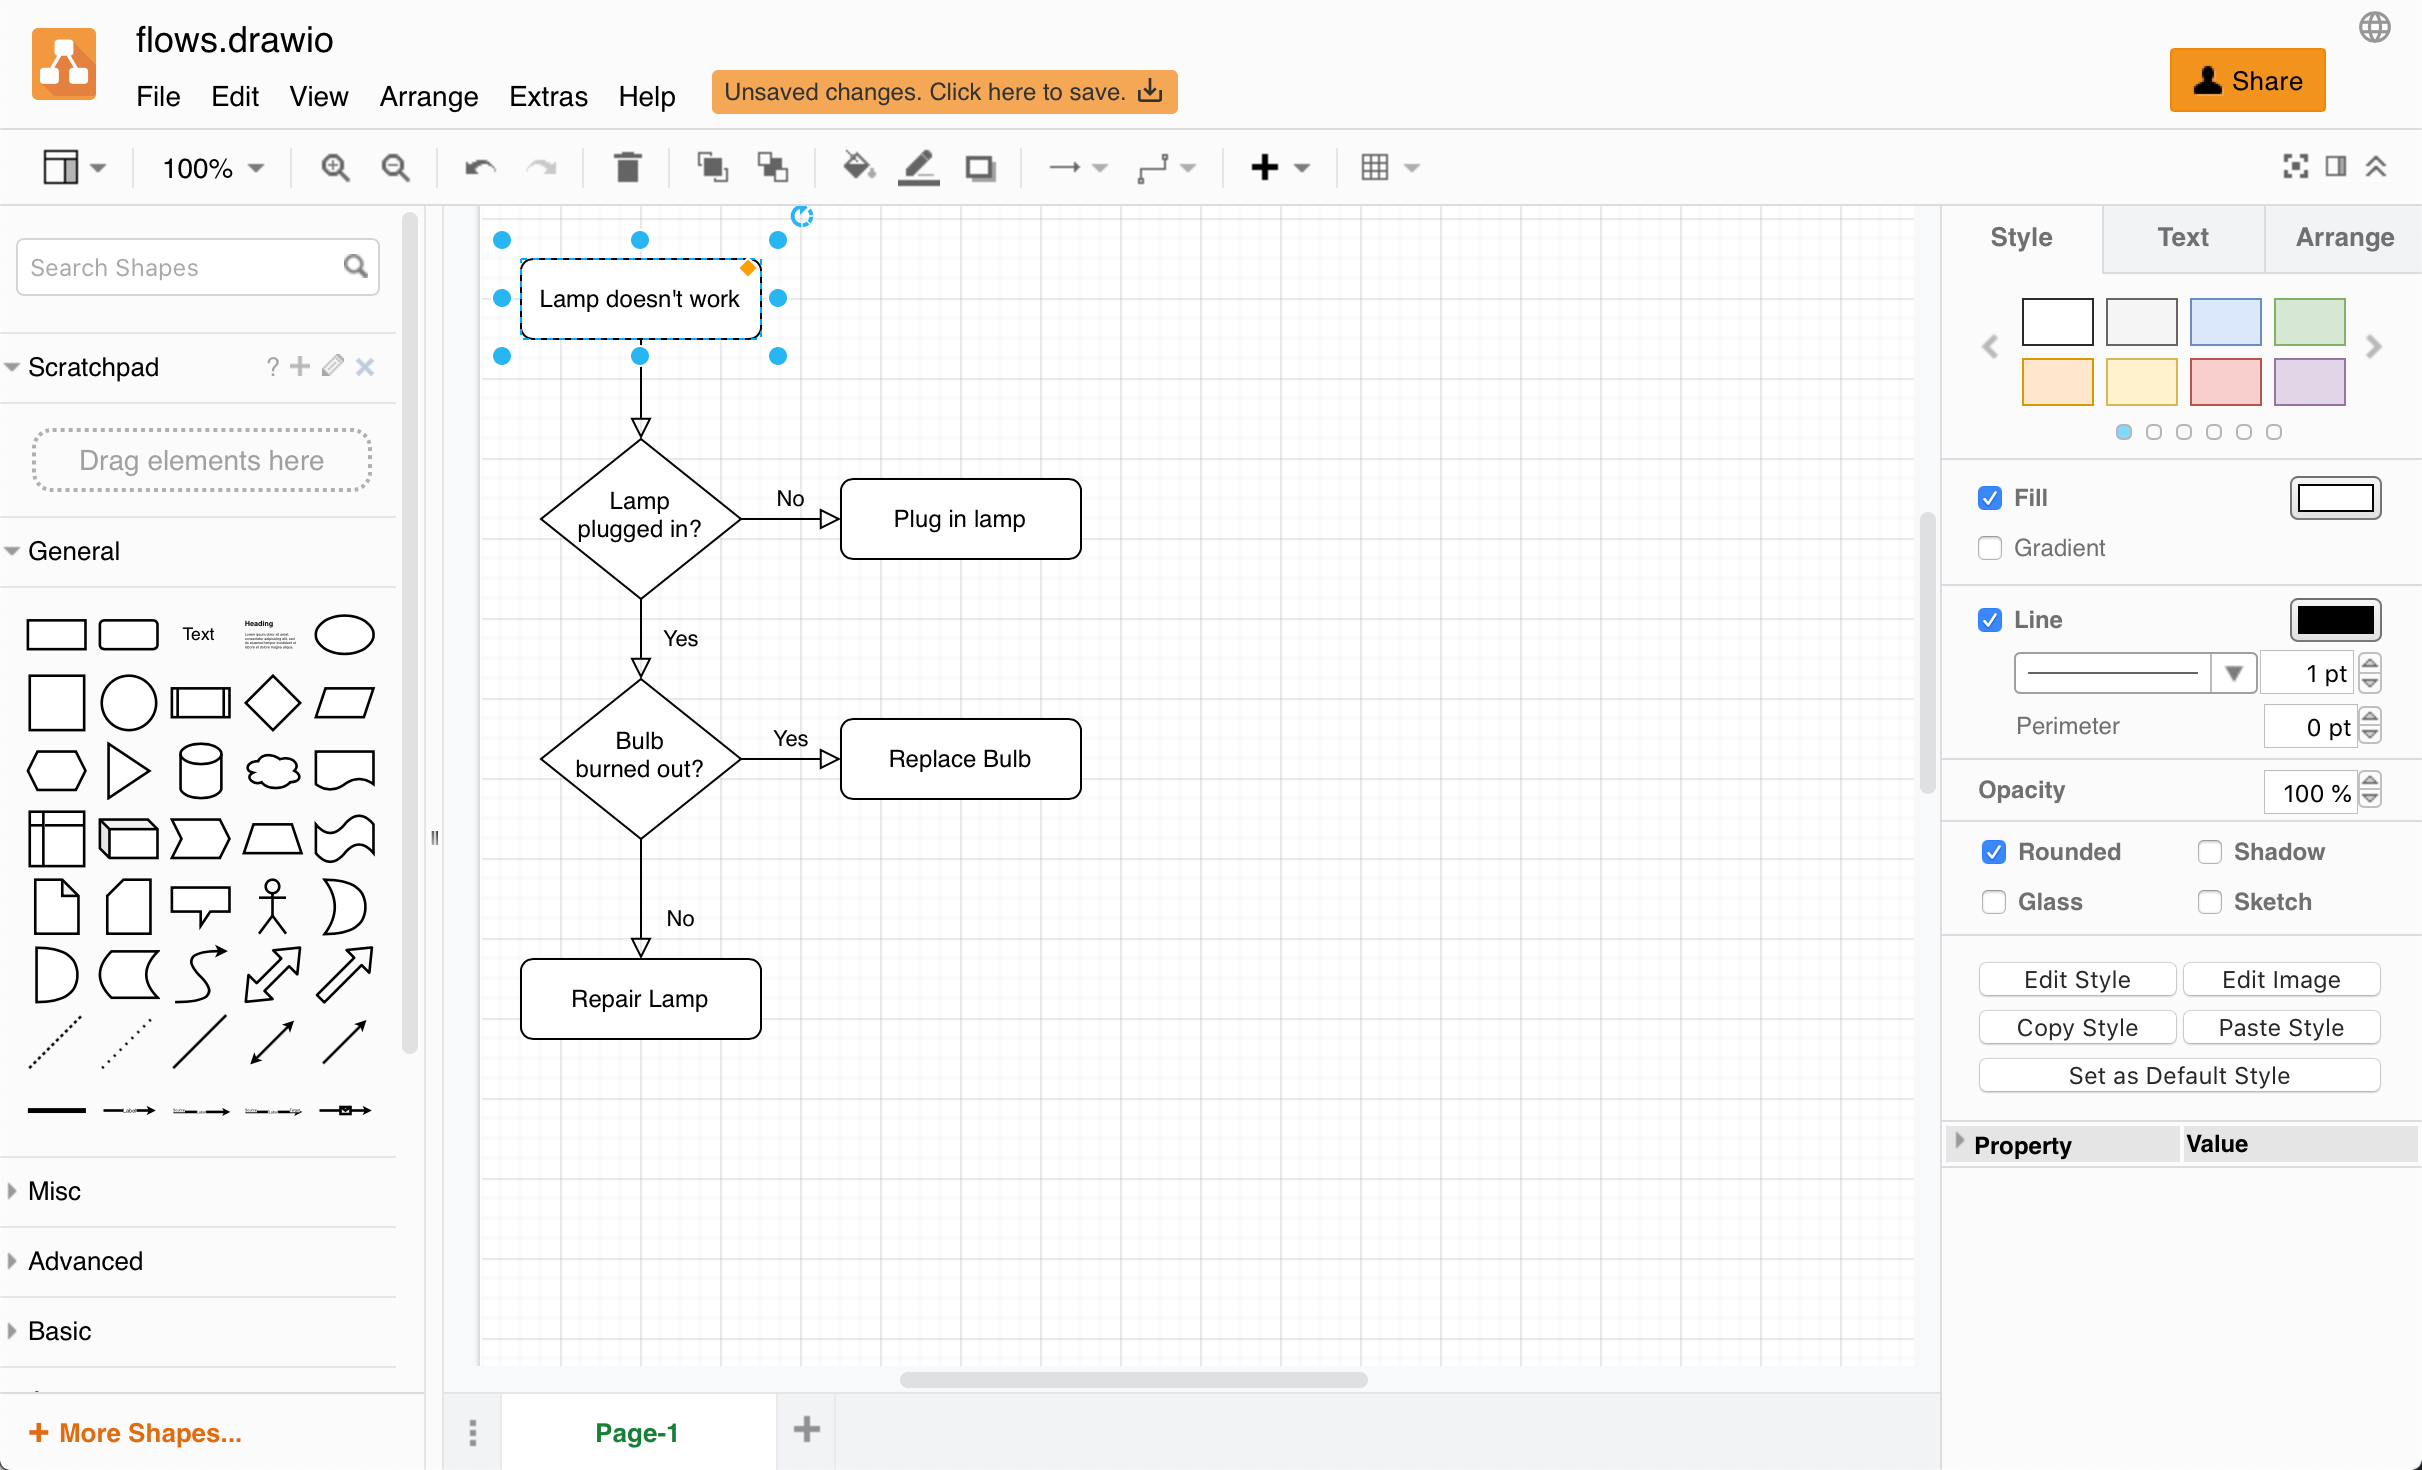Click the delete shape icon

628,168
